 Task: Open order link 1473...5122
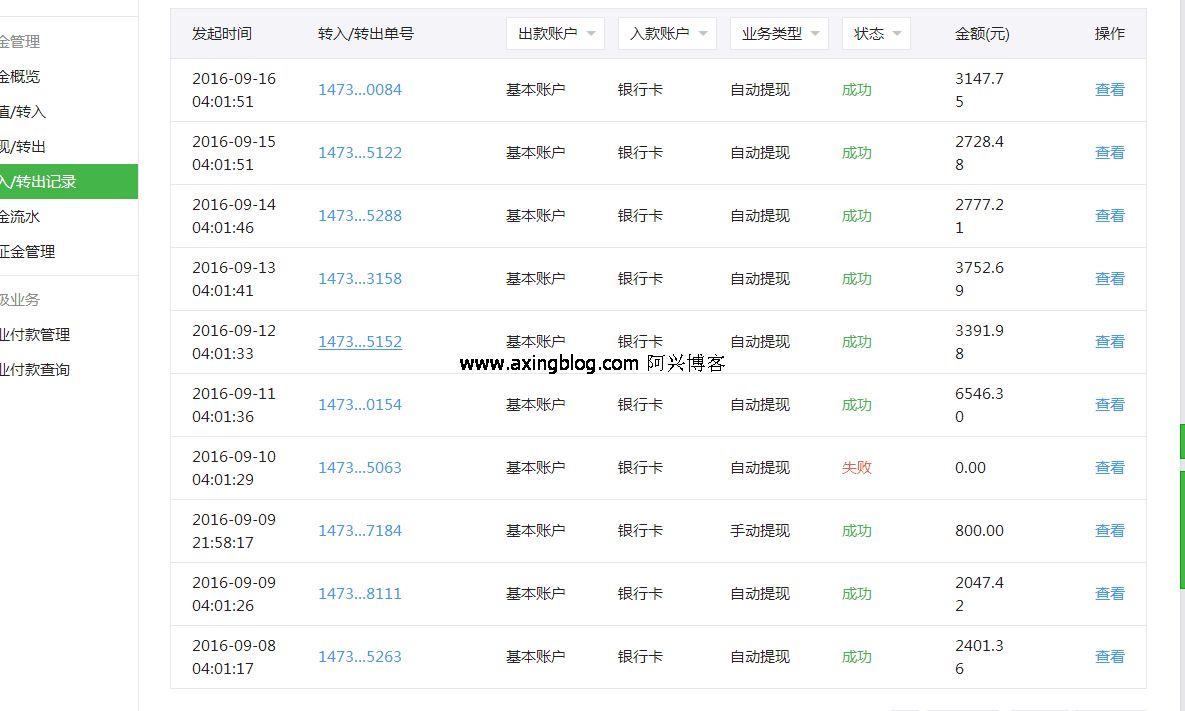pyautogui.click(x=360, y=153)
